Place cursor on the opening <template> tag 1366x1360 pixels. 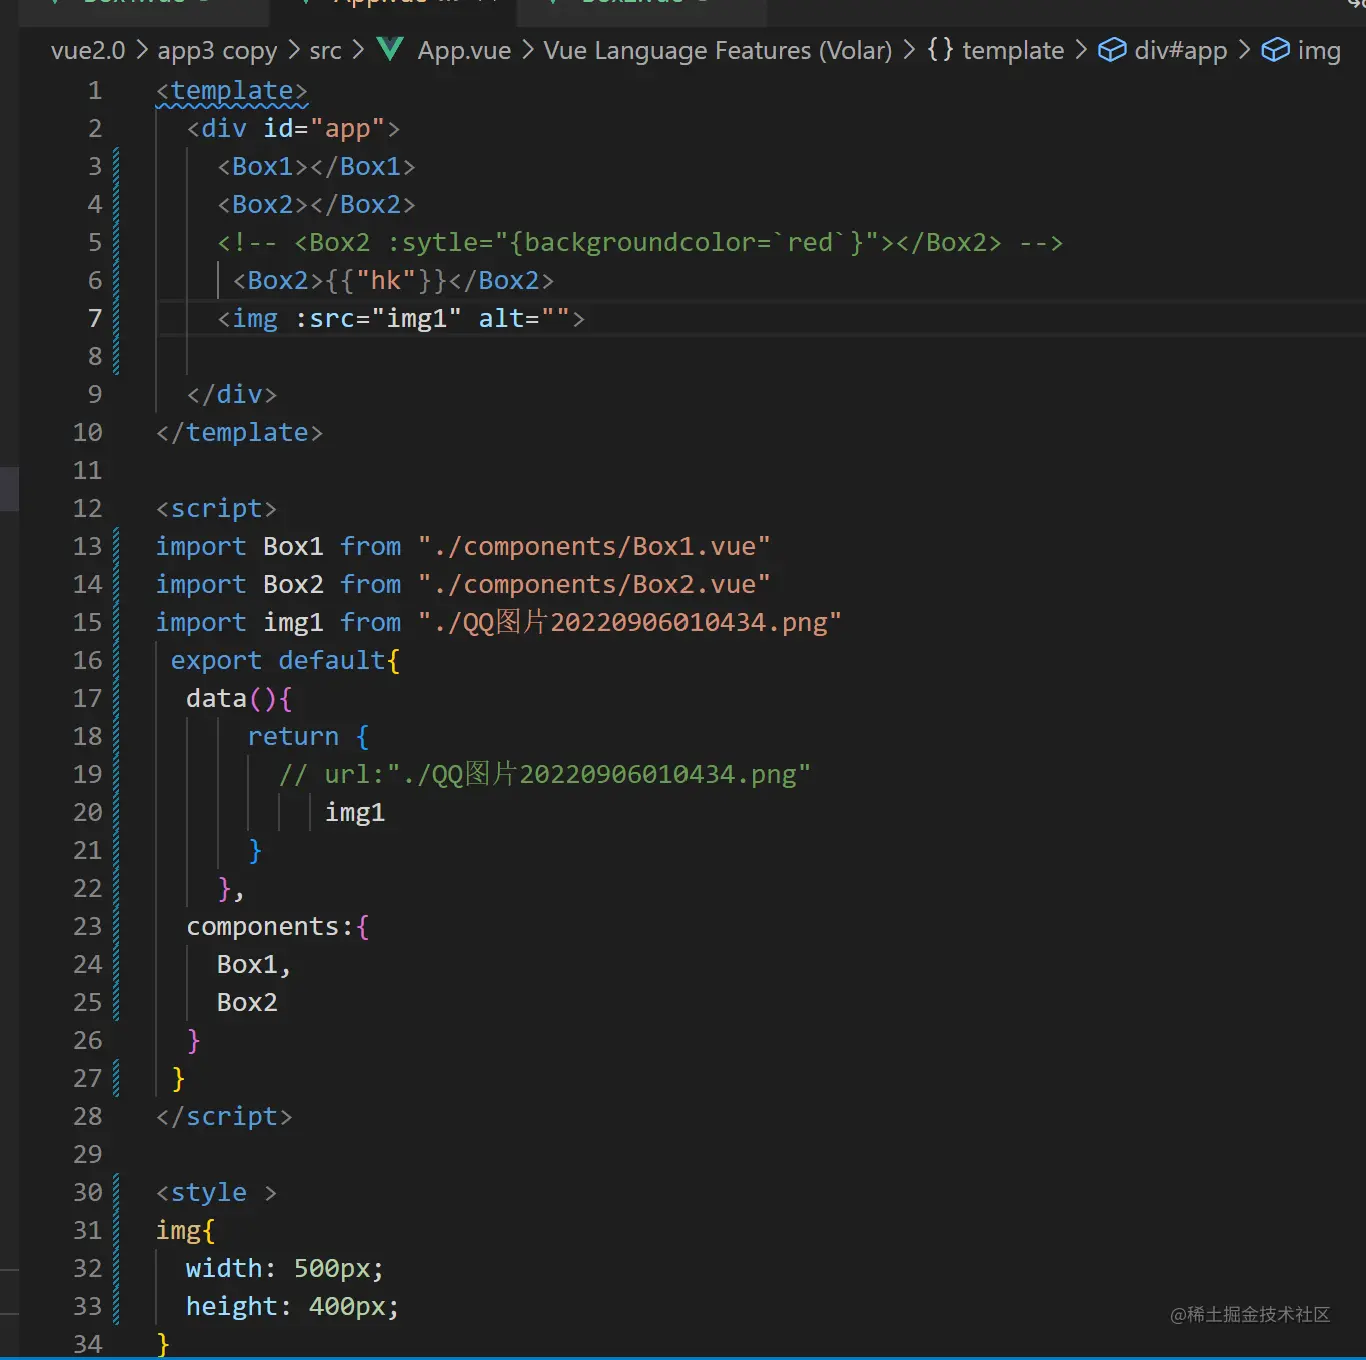tap(232, 91)
